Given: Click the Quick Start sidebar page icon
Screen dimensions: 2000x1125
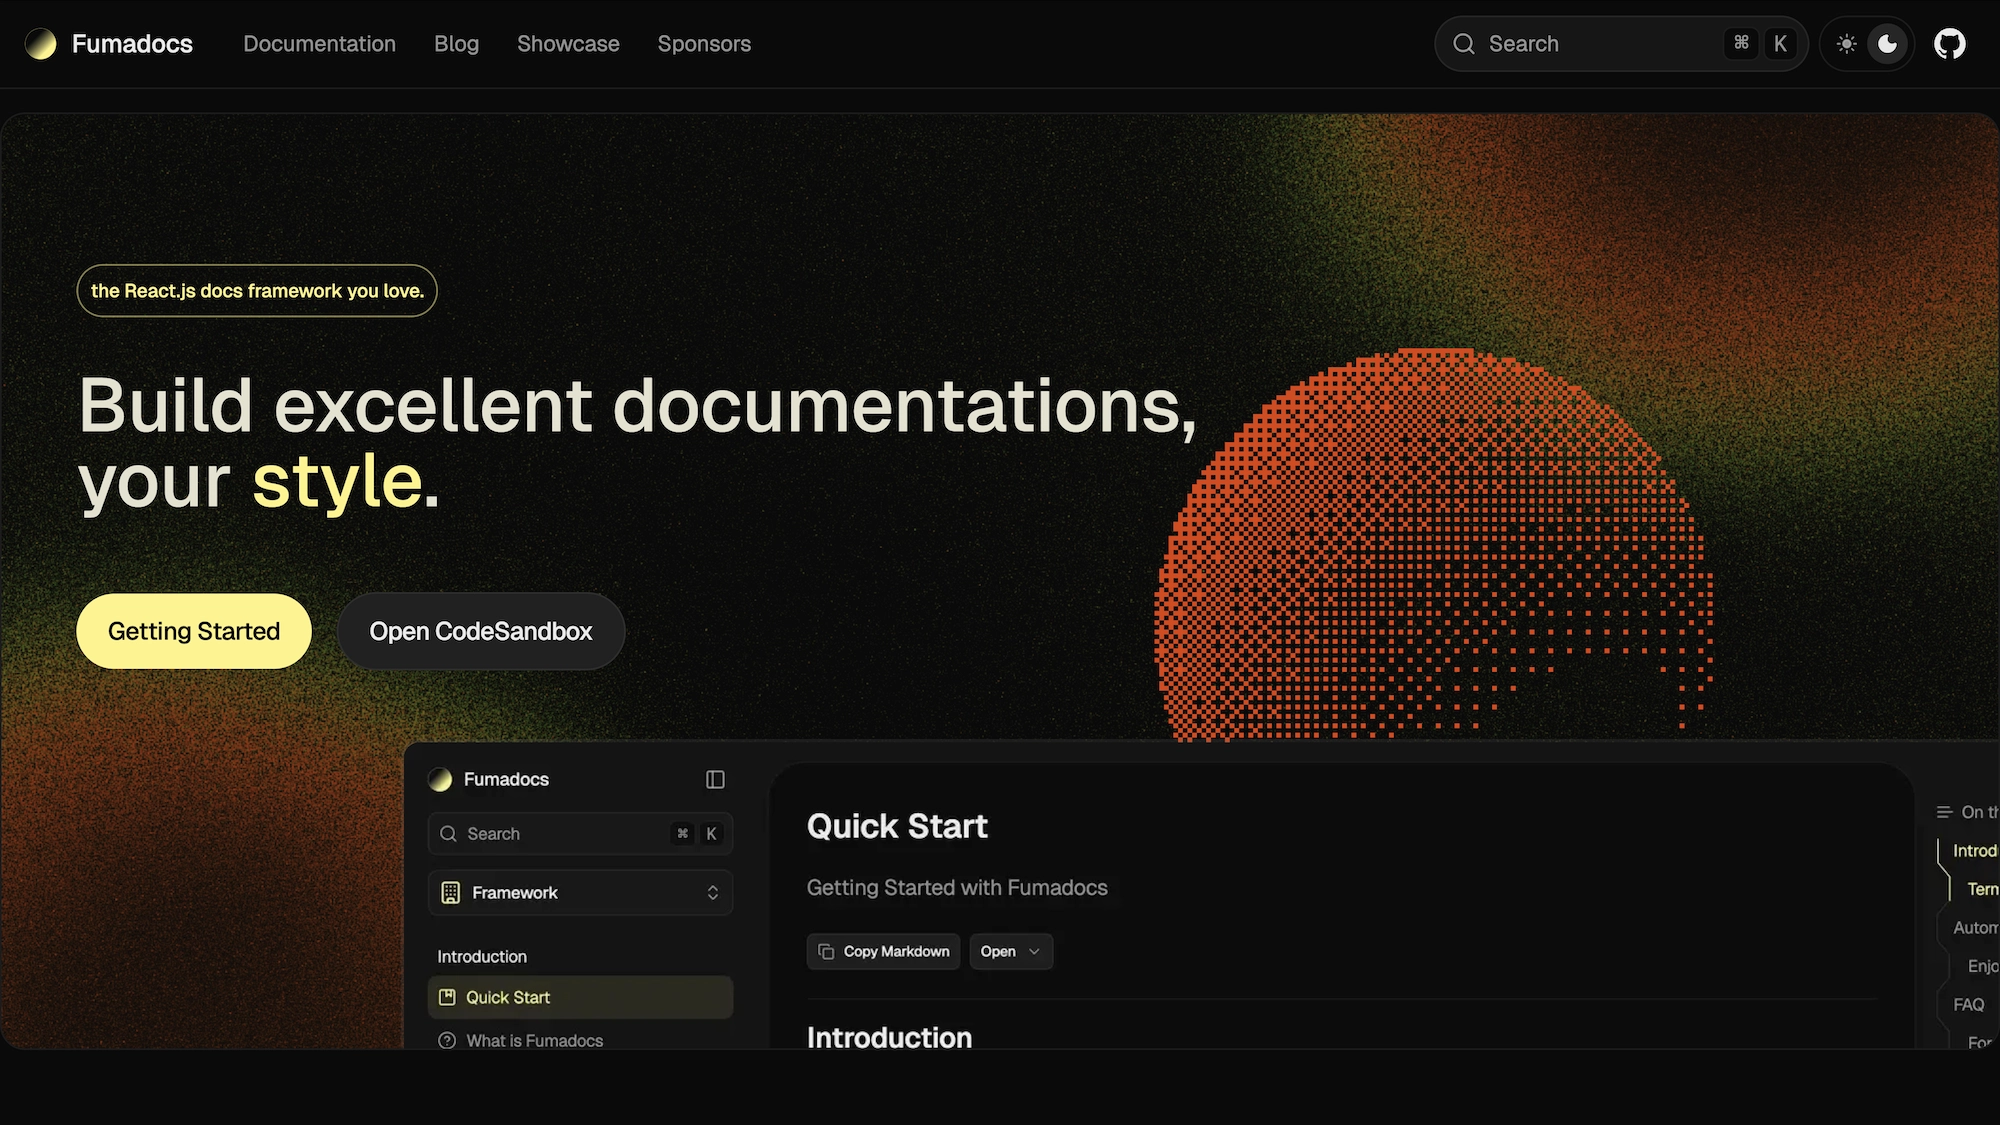Looking at the screenshot, I should click(x=447, y=997).
